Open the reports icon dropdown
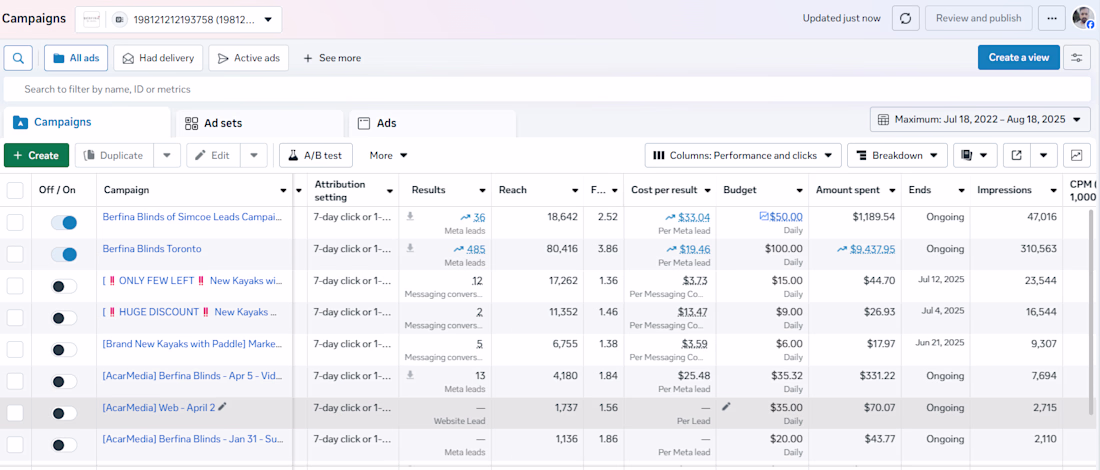Viewport: 1100px width, 470px height. tap(975, 155)
